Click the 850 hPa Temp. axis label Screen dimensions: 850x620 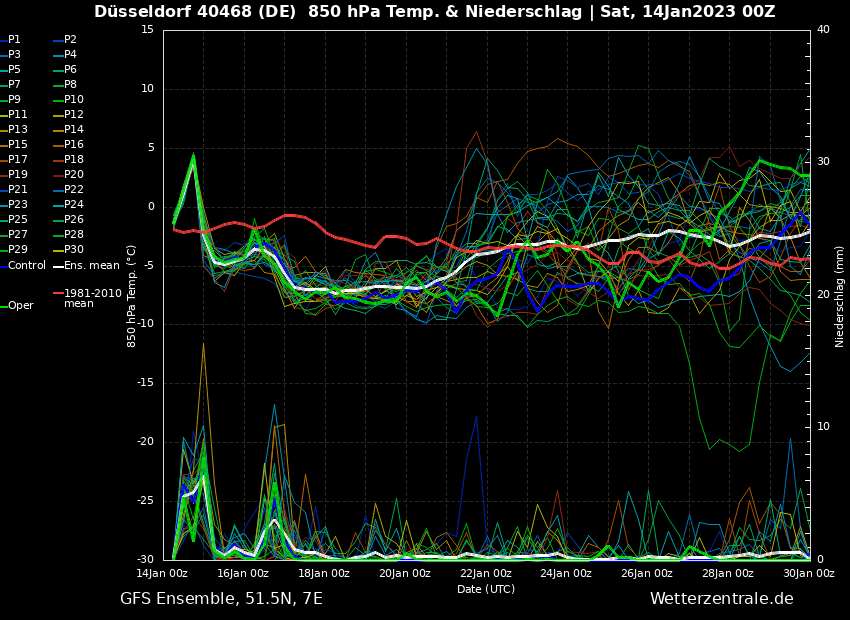[x=132, y=296]
